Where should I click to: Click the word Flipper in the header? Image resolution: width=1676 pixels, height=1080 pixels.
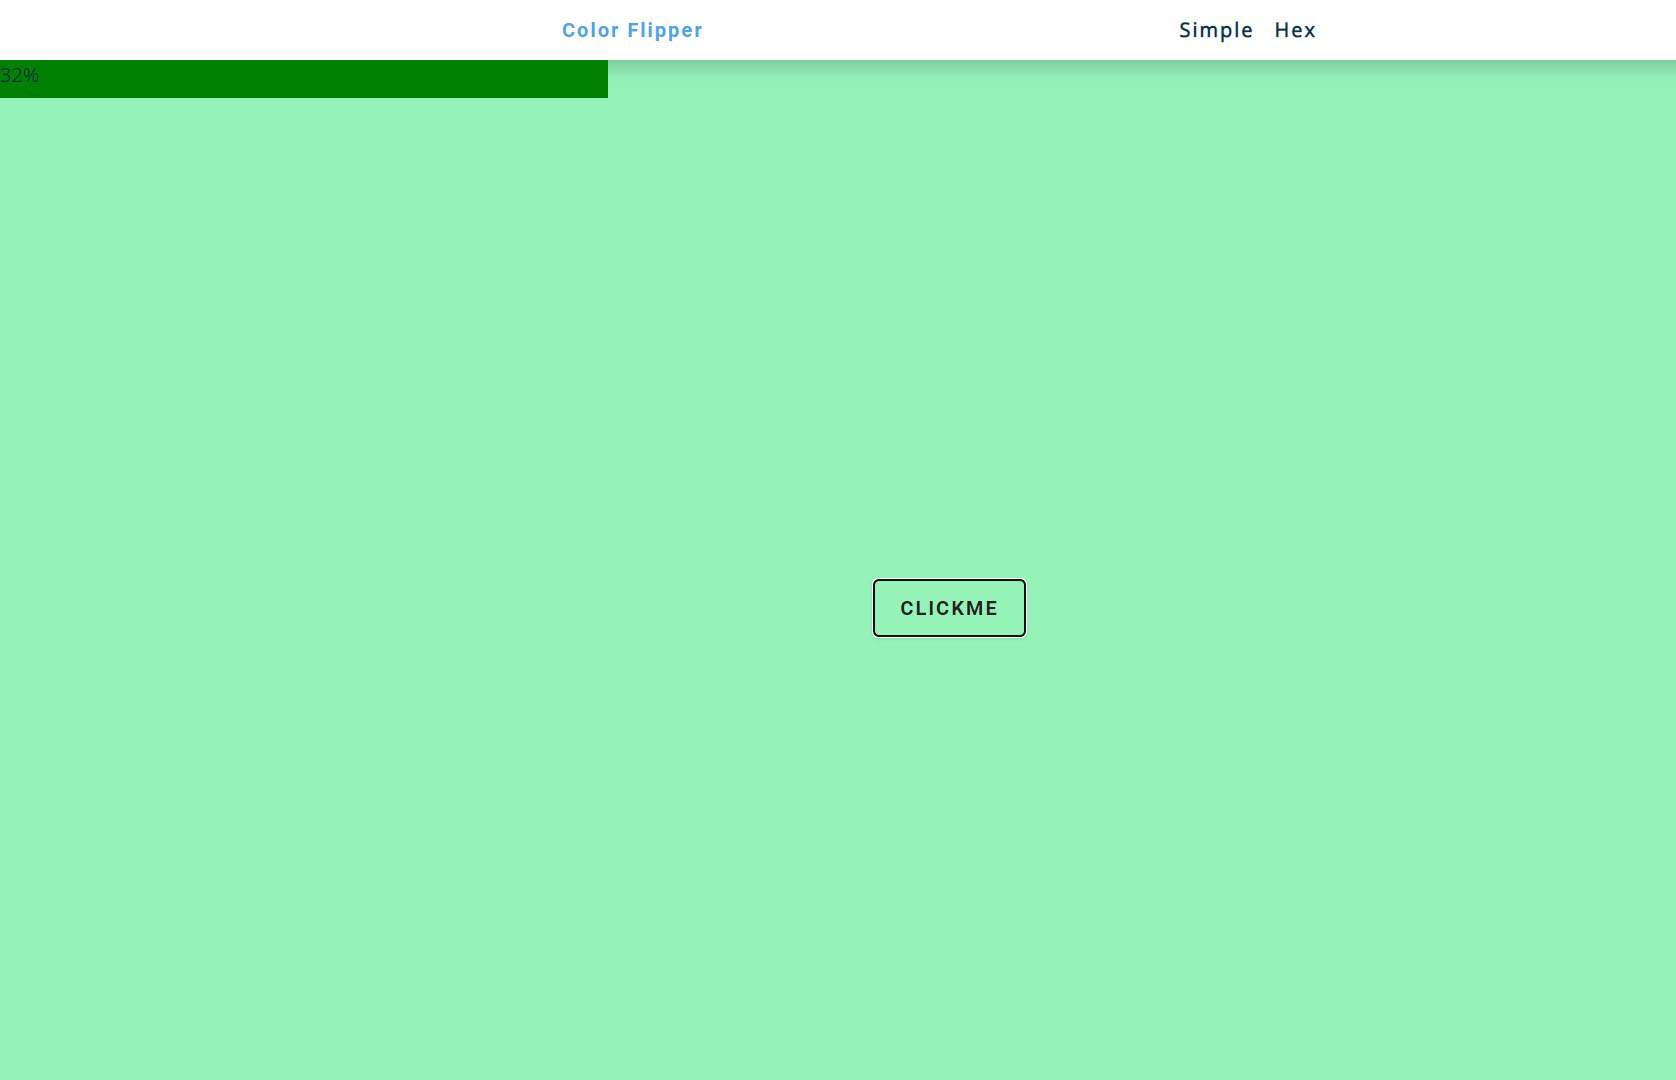coord(665,30)
